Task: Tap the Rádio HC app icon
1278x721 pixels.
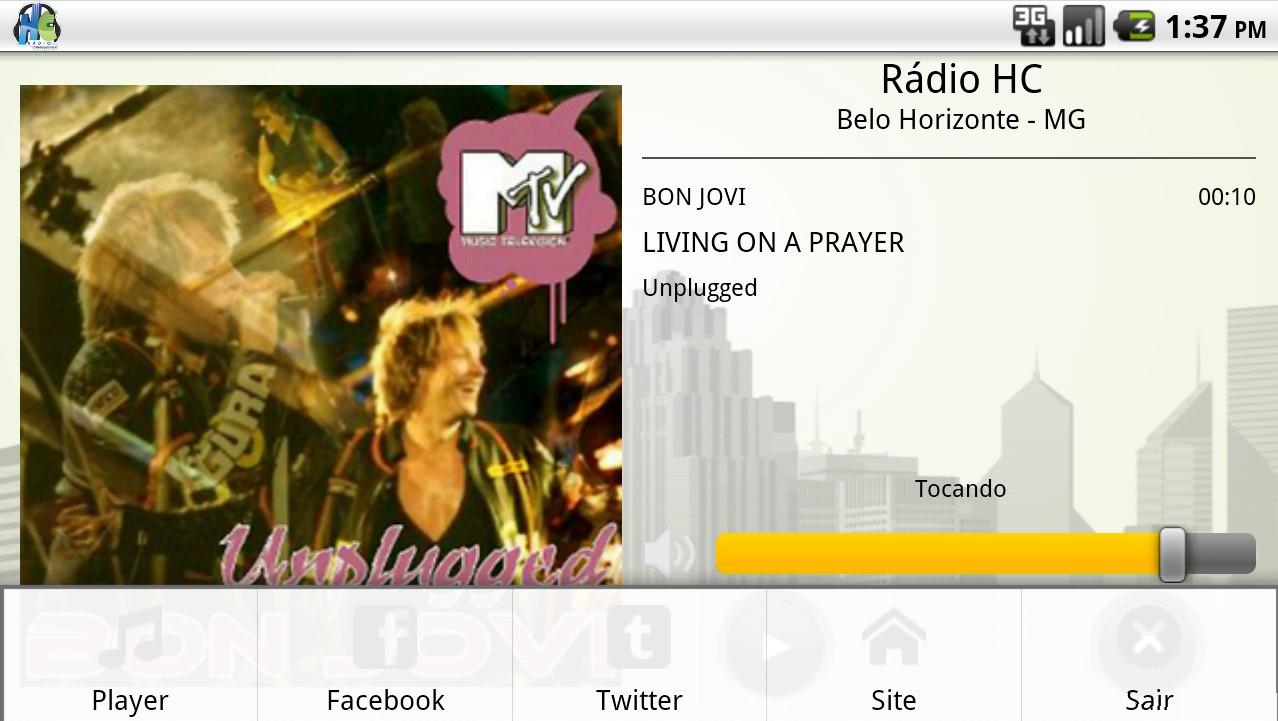Action: point(37,25)
